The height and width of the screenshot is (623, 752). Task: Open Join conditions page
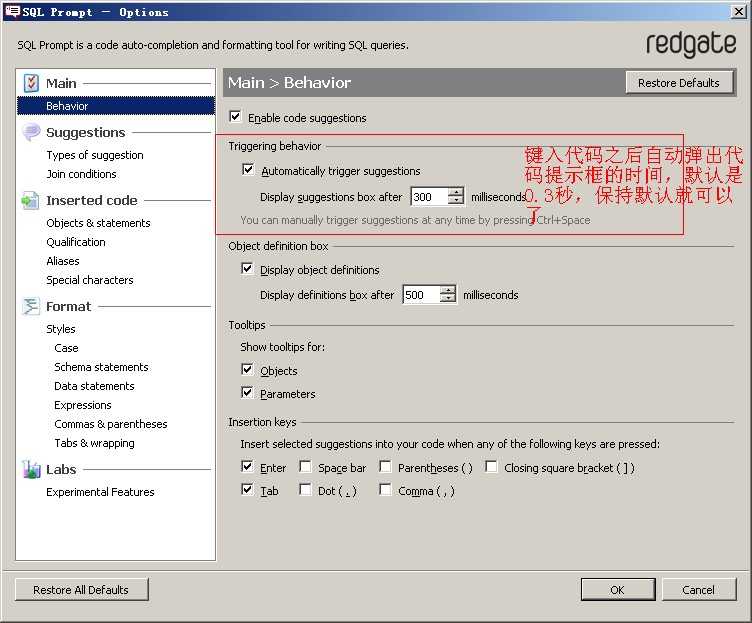pos(81,174)
